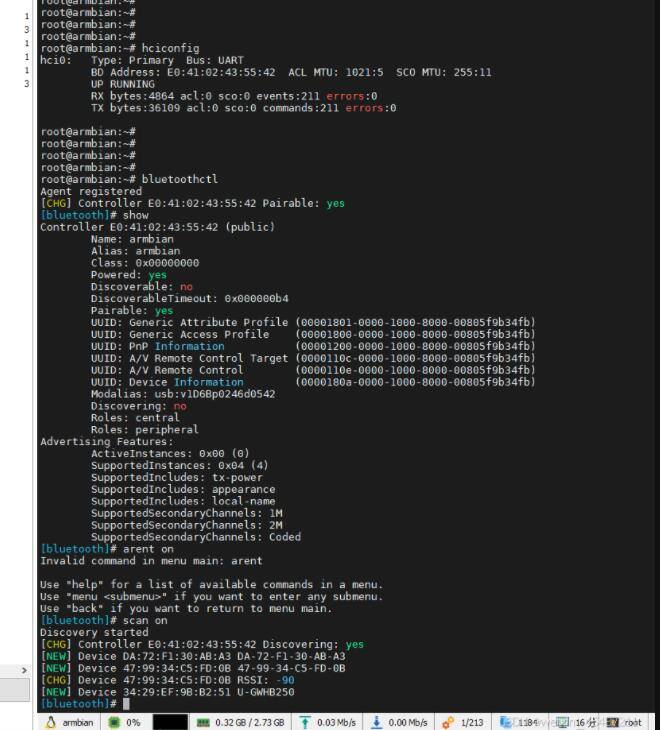Image resolution: width=660 pixels, height=730 pixels.
Task: Click 'Invalid command in menu main: arent' line
Action: [151, 561]
